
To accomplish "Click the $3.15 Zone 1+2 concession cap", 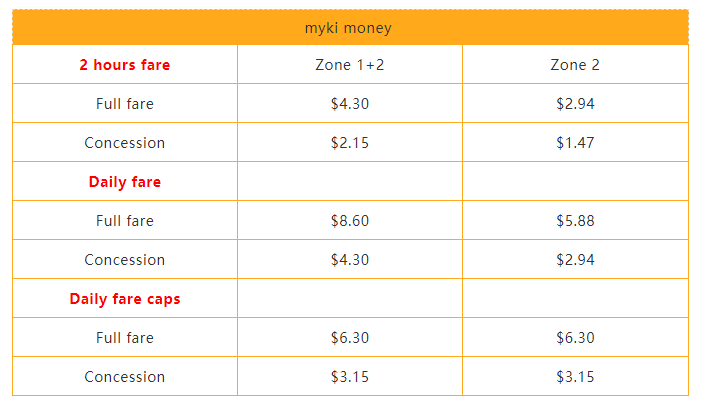I will [x=350, y=377].
